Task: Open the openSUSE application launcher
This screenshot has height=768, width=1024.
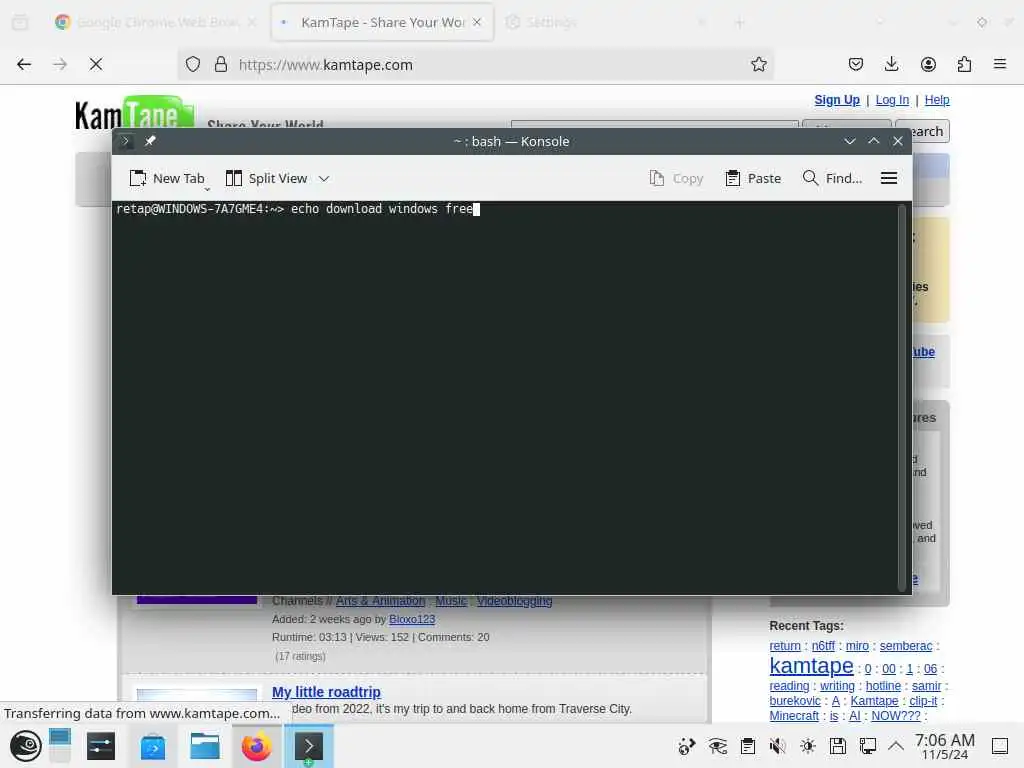Action: click(x=25, y=746)
